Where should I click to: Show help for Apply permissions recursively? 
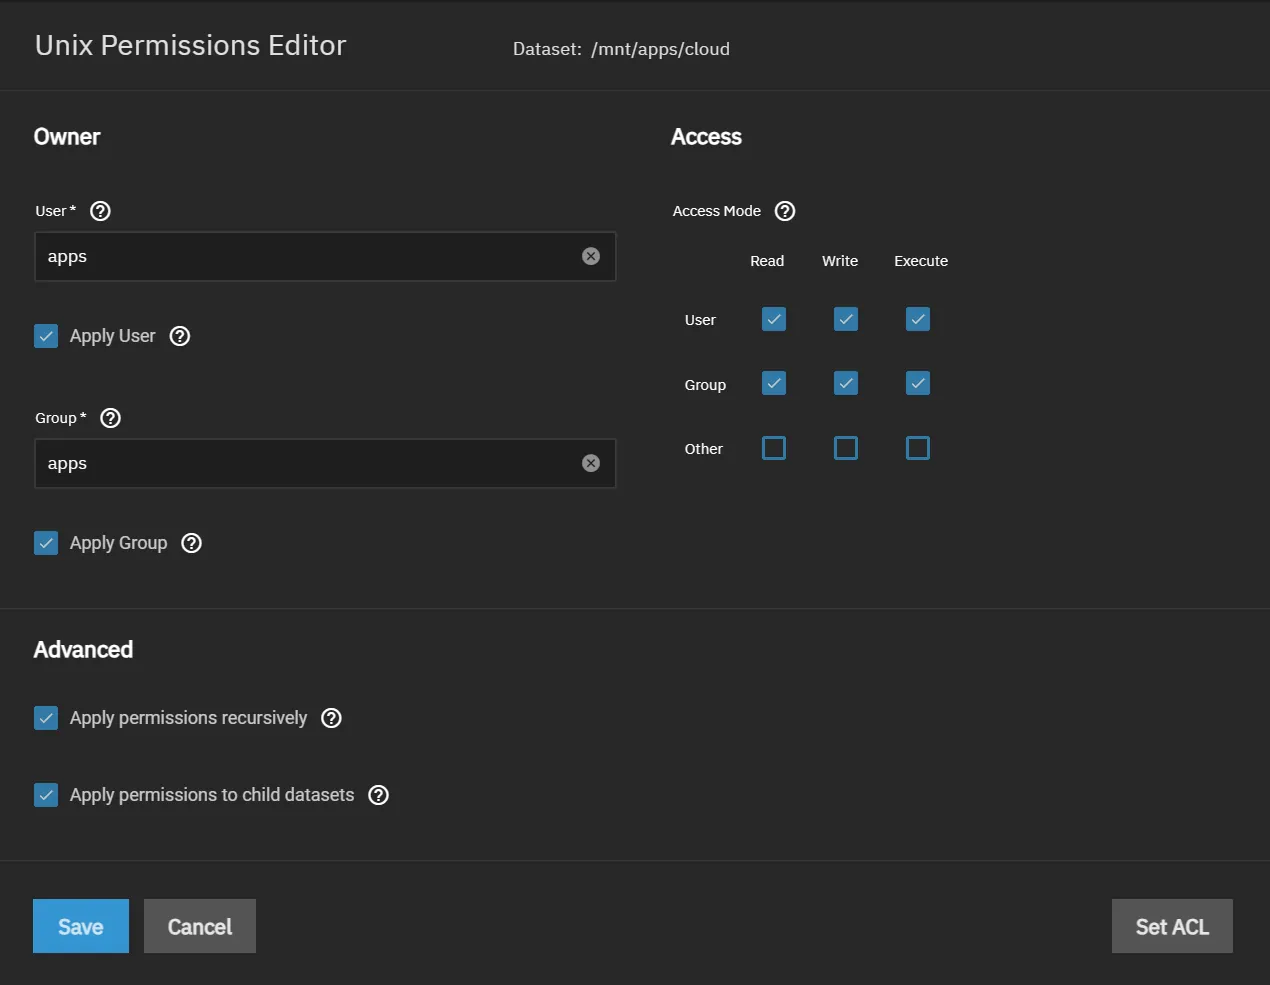(x=332, y=718)
